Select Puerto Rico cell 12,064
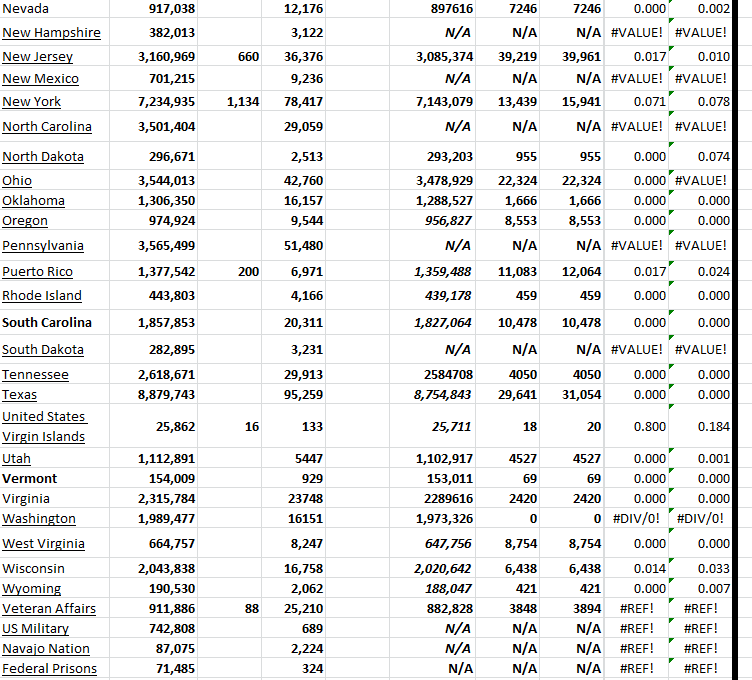Image resolution: width=752 pixels, height=680 pixels. point(572,272)
